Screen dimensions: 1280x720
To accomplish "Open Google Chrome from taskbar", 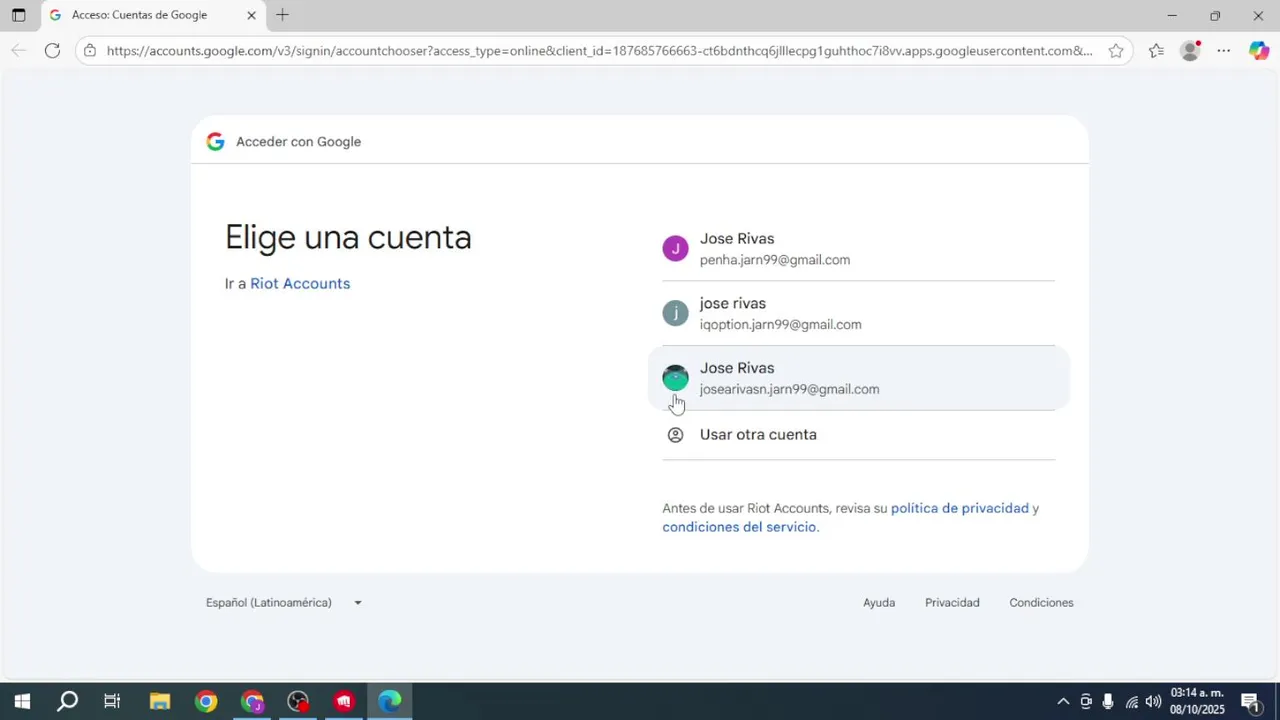I will pos(206,702).
